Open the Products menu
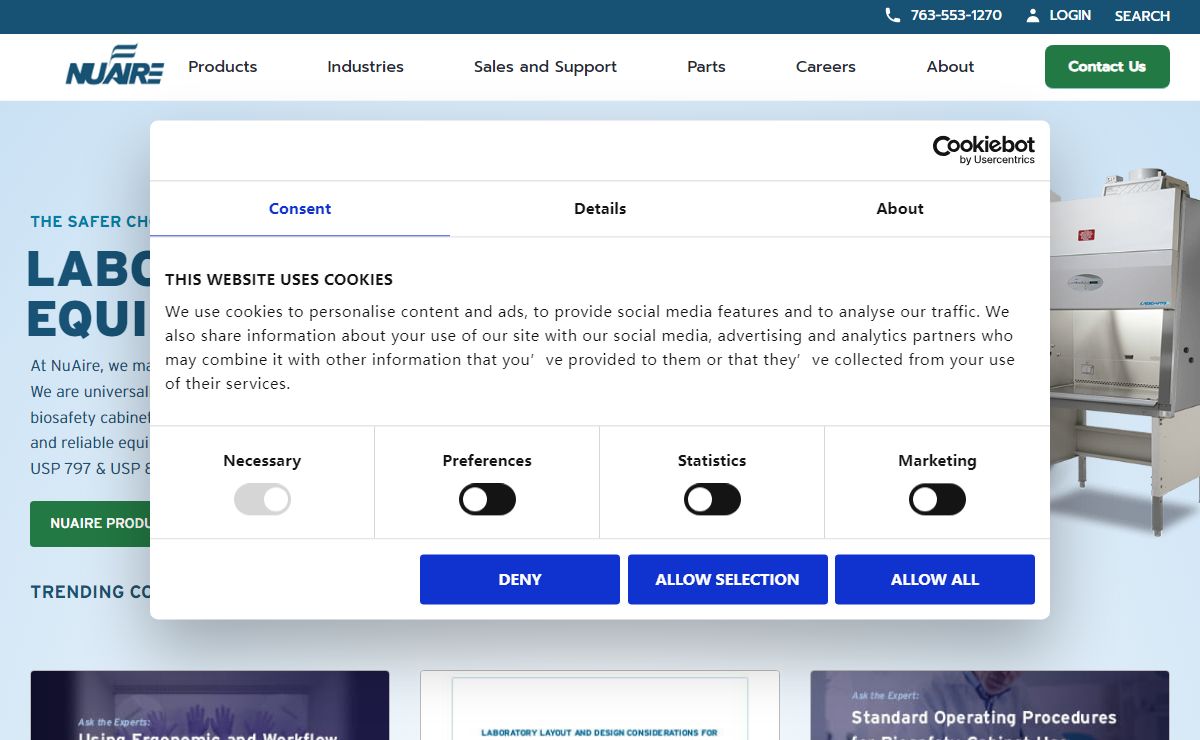 click(x=223, y=66)
